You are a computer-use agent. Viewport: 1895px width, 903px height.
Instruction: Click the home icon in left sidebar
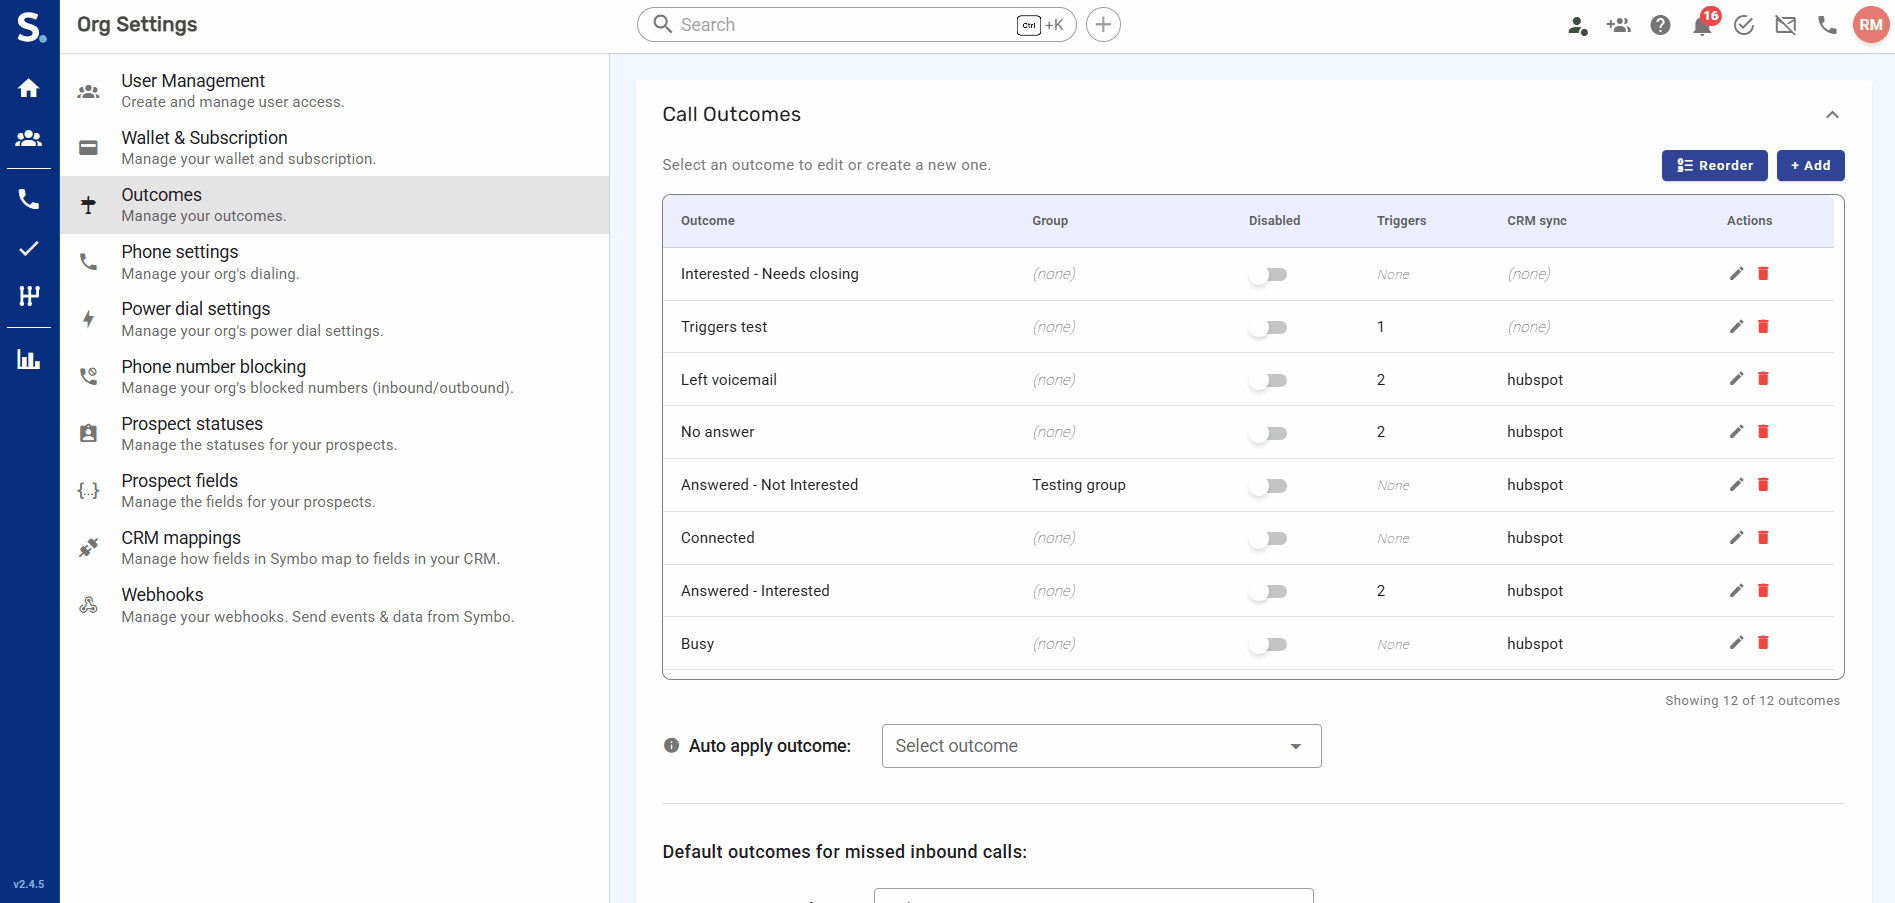click(x=29, y=88)
